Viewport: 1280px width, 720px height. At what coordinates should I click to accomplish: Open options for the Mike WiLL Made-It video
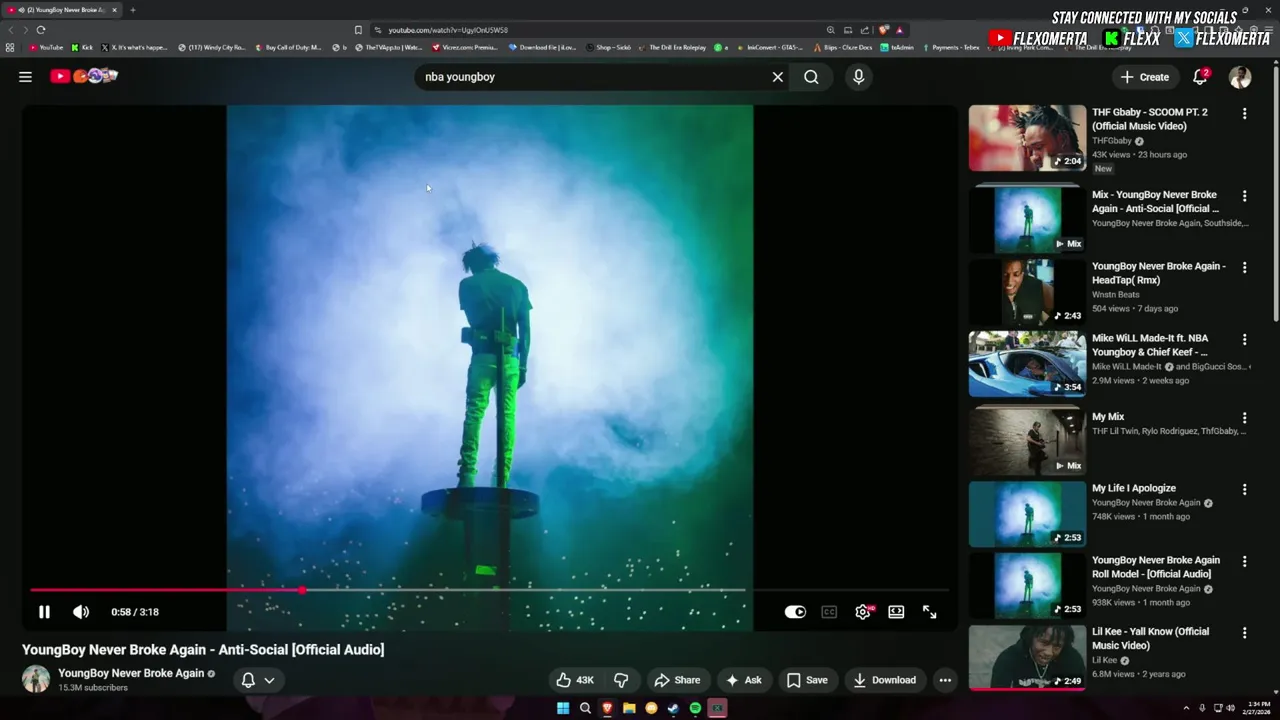coord(1244,340)
